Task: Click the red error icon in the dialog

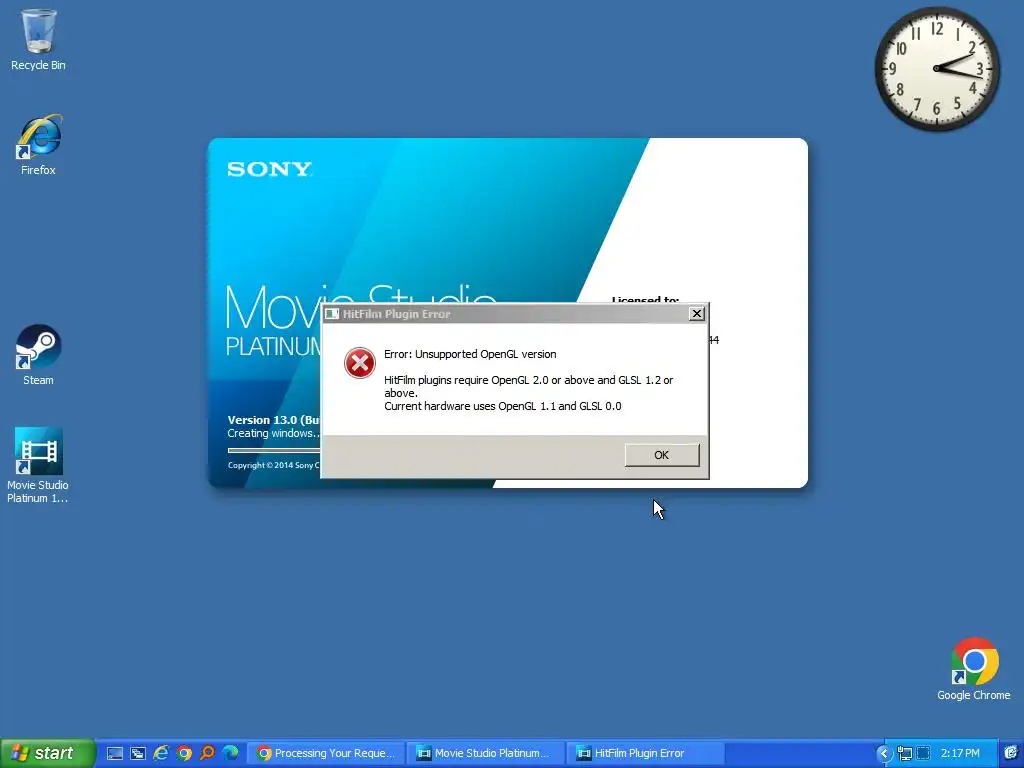Action: (360, 363)
